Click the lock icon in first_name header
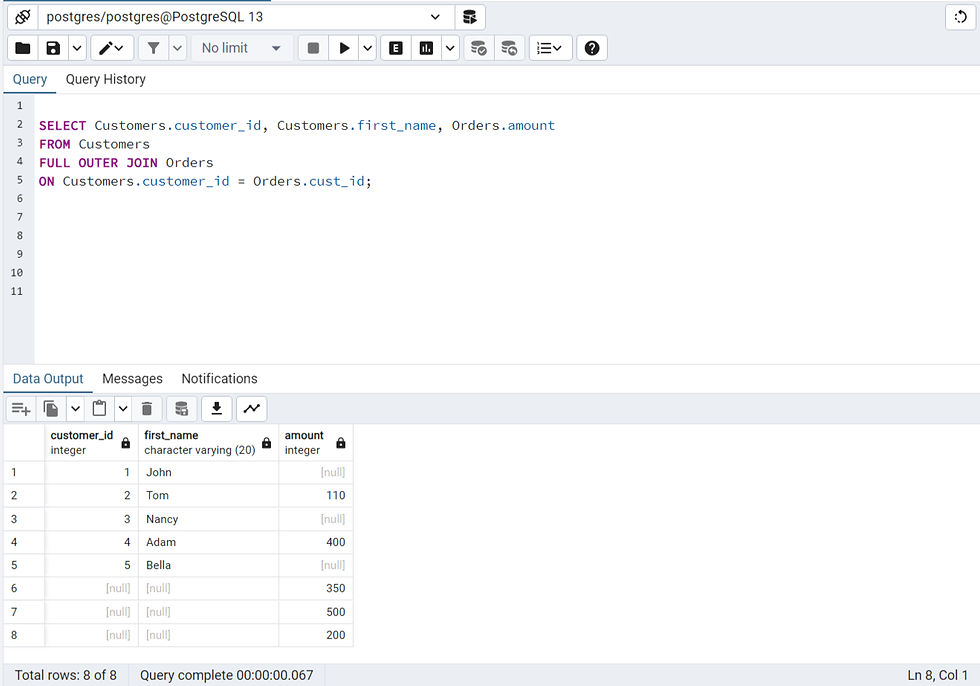 266,443
